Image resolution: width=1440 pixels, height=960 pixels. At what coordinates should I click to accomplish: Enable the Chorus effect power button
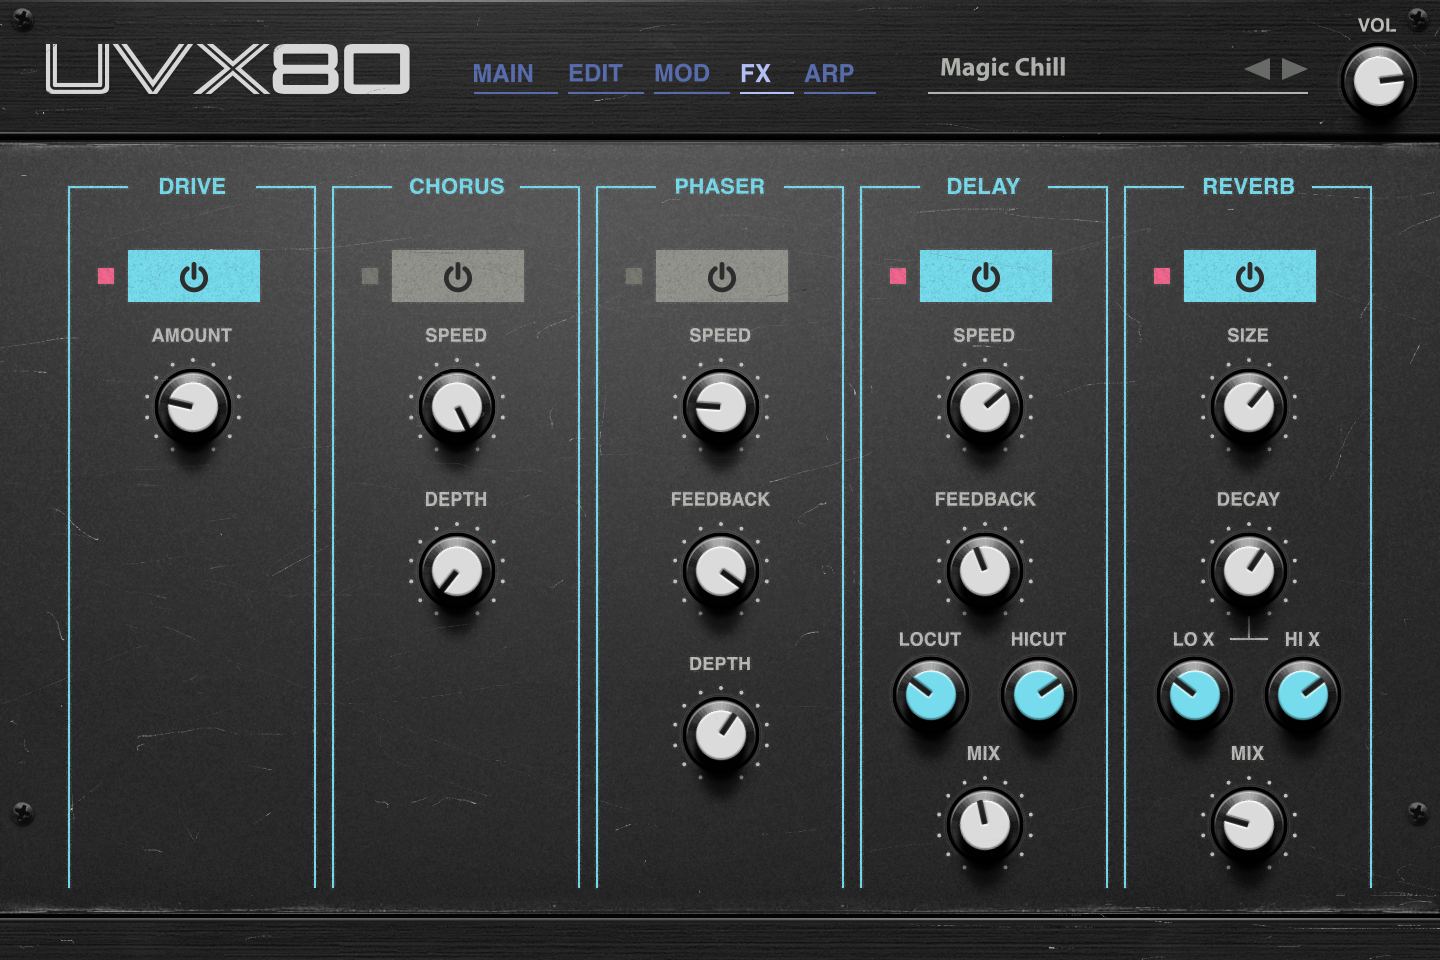click(458, 276)
